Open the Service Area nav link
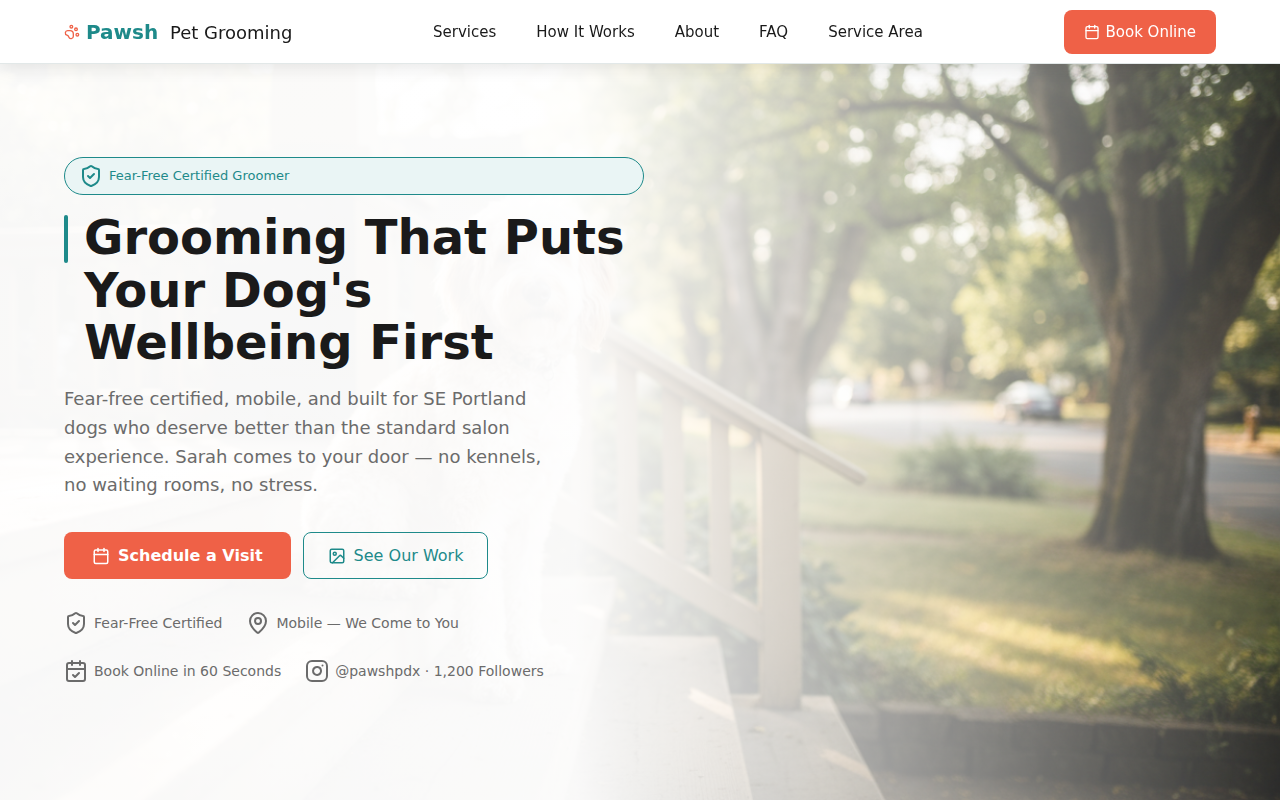Viewport: 1280px width, 800px height. tap(875, 32)
